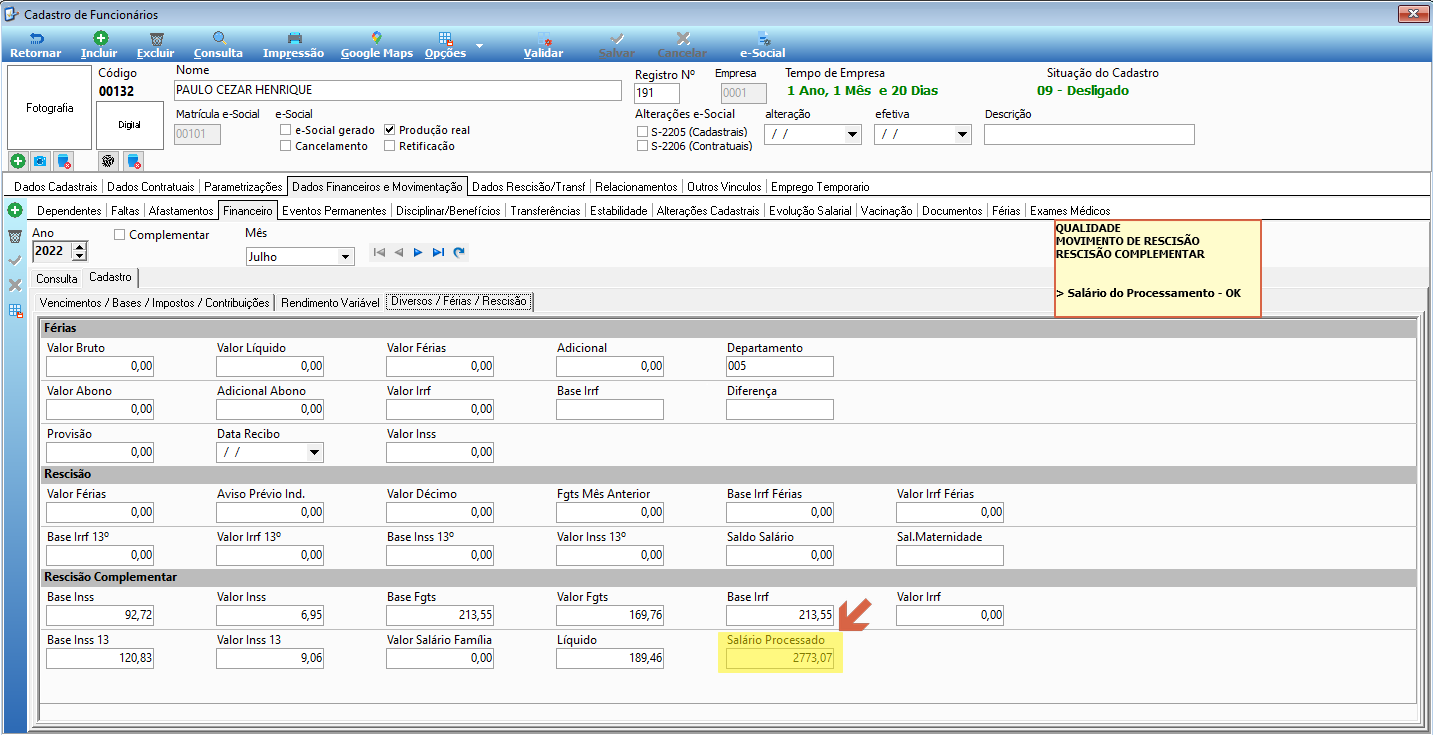Click the Validar toolbar icon
This screenshot has width=1433, height=735.
click(544, 38)
